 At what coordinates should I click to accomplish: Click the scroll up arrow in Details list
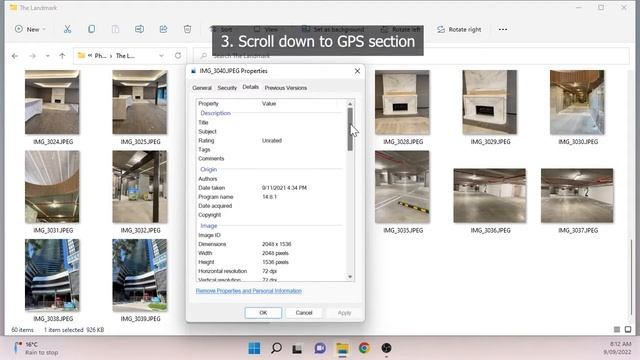(x=350, y=103)
